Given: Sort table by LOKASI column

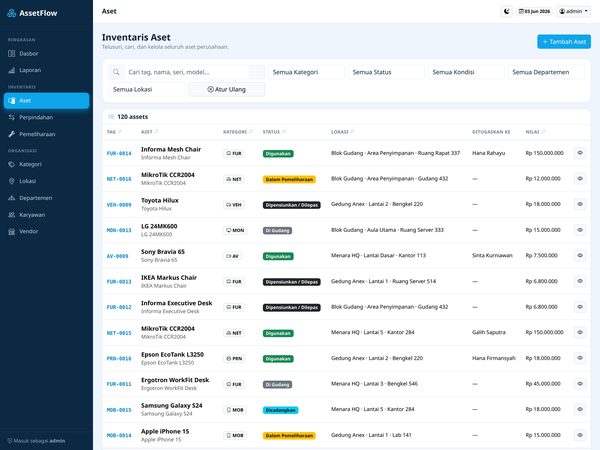Looking at the screenshot, I should pyautogui.click(x=342, y=132).
